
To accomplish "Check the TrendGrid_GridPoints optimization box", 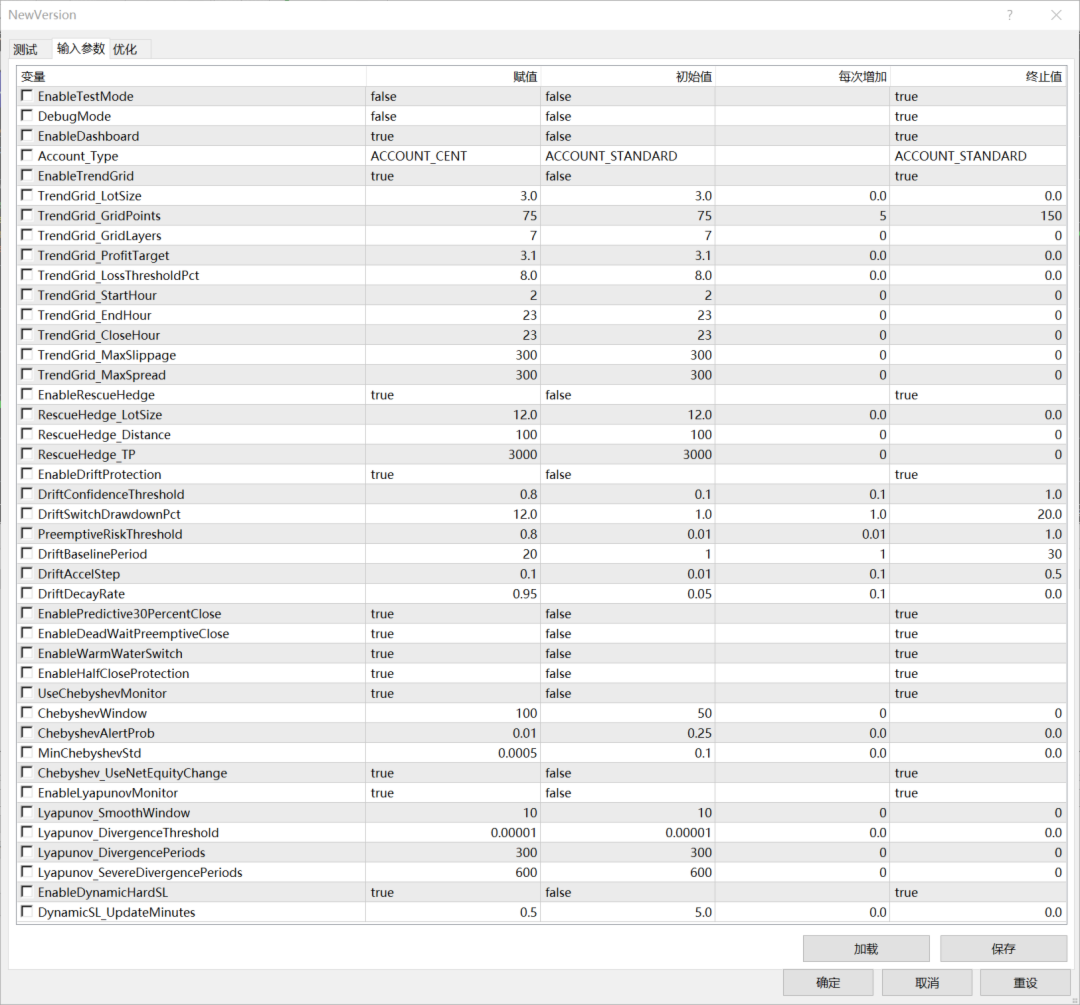I will 27,215.
